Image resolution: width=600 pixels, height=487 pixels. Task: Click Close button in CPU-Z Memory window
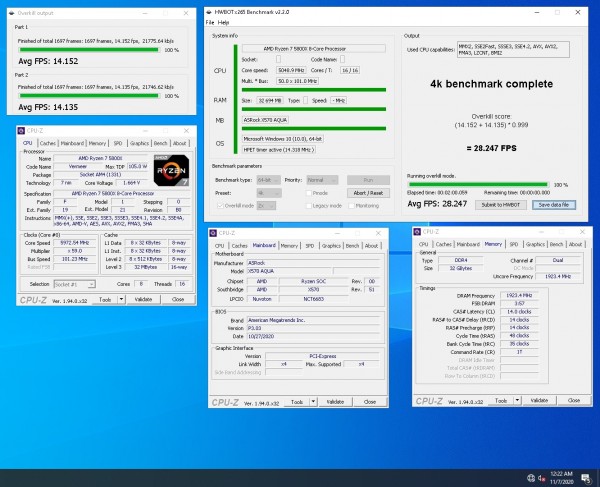(574, 401)
